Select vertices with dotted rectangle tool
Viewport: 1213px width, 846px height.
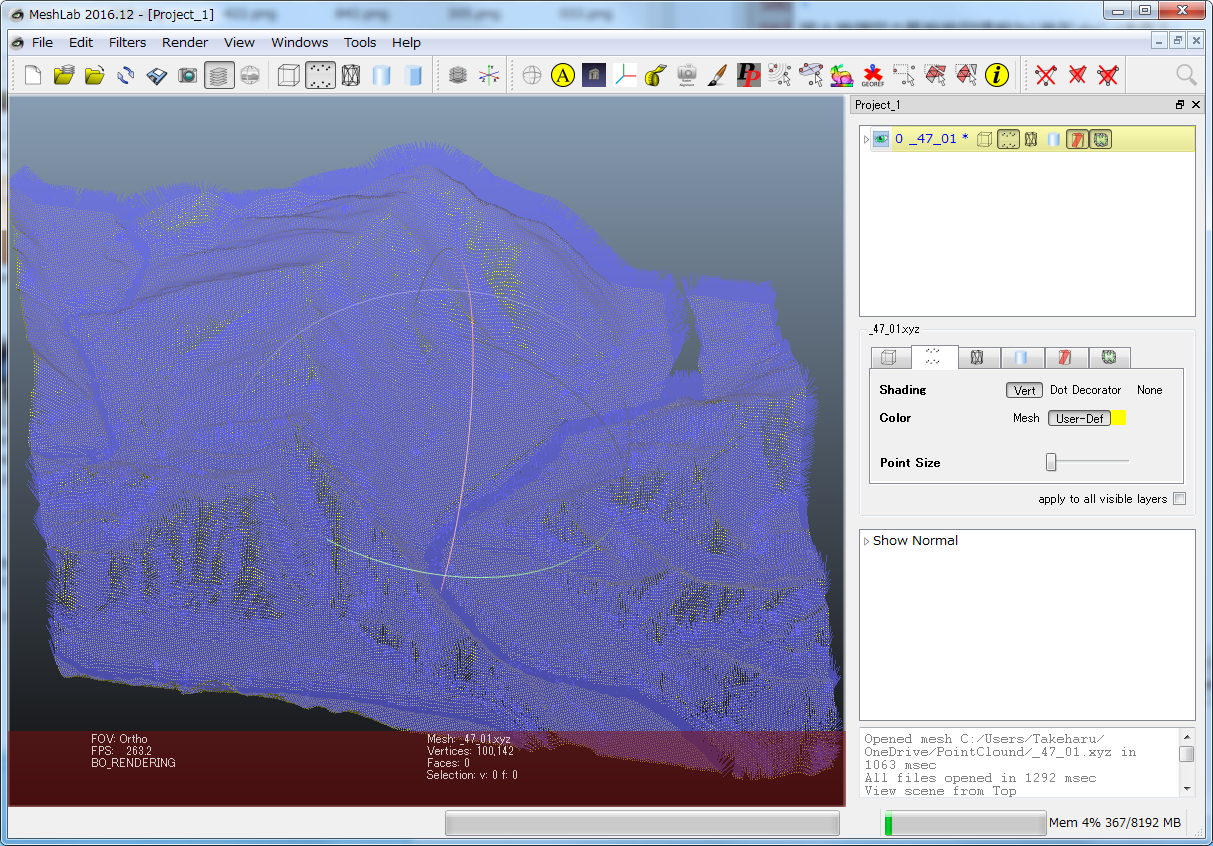[904, 75]
